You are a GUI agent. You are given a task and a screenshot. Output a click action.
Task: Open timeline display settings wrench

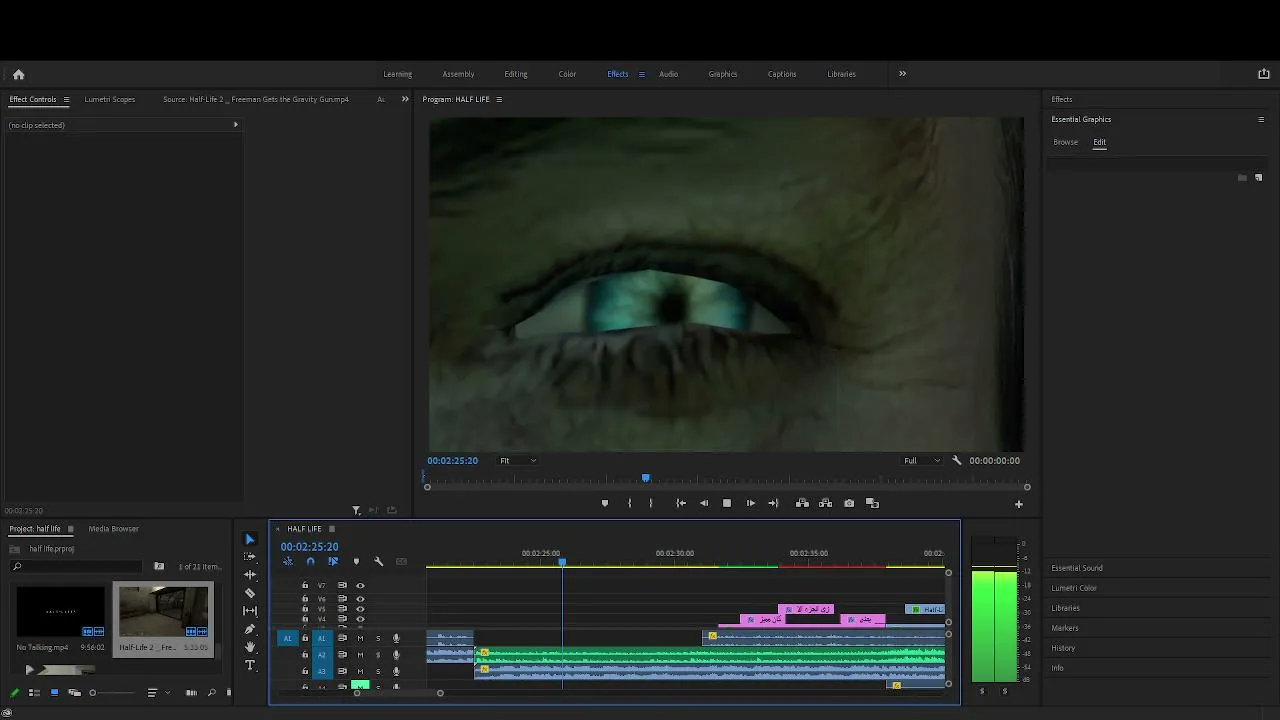coord(378,562)
